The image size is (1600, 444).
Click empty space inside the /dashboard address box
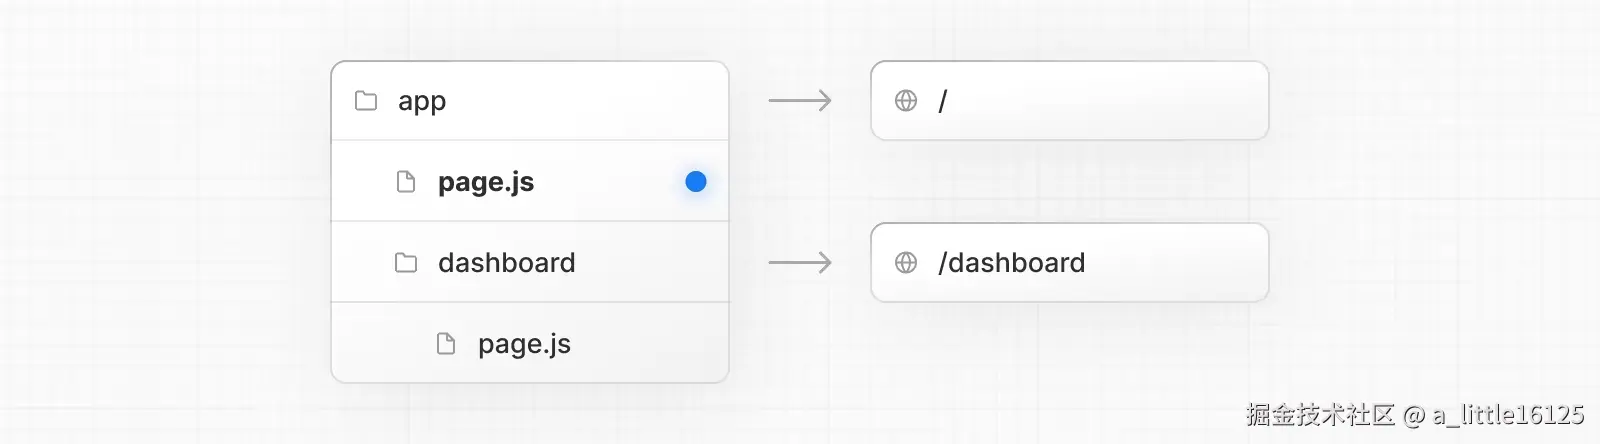[1180, 263]
